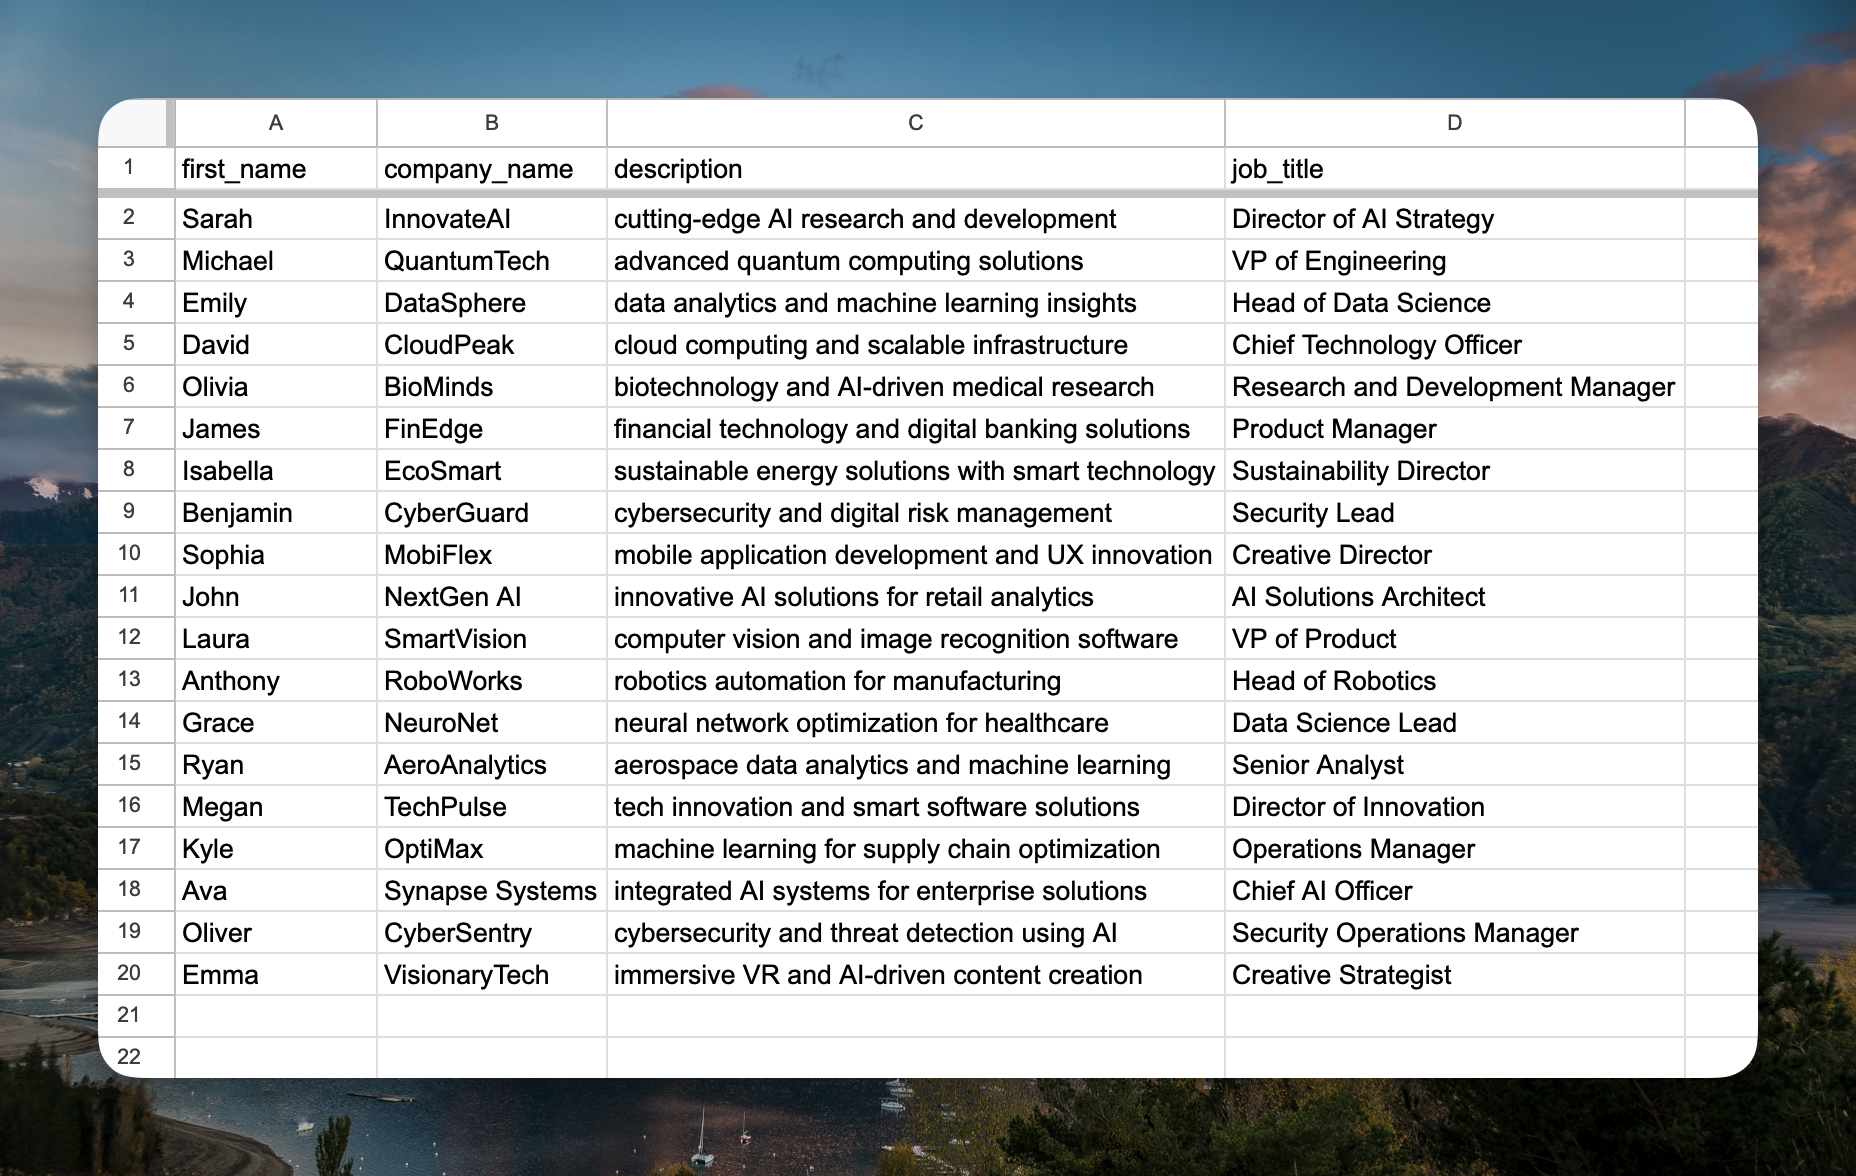Click the InnovateAI company cell

pyautogui.click(x=492, y=218)
